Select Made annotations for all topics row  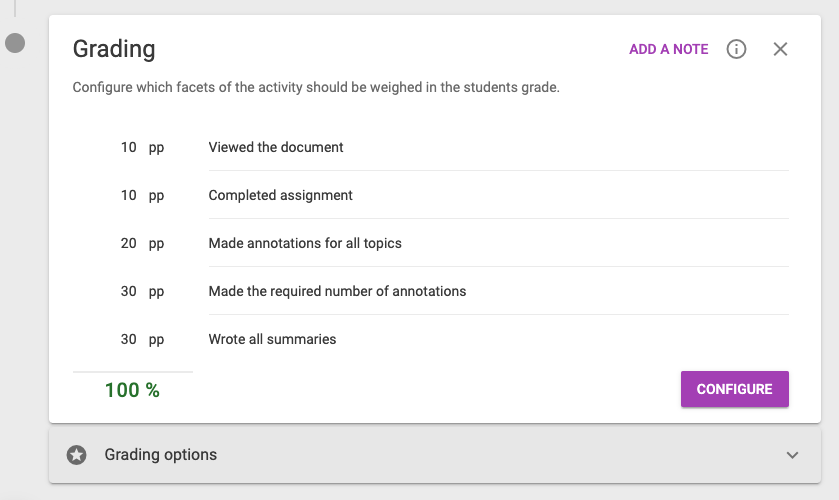(431, 243)
